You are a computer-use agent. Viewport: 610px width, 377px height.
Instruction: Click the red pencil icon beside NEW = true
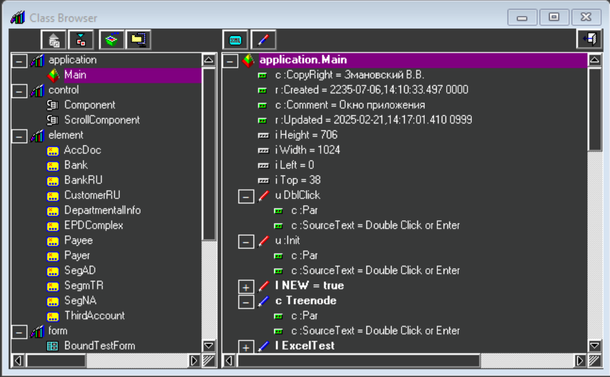263,286
